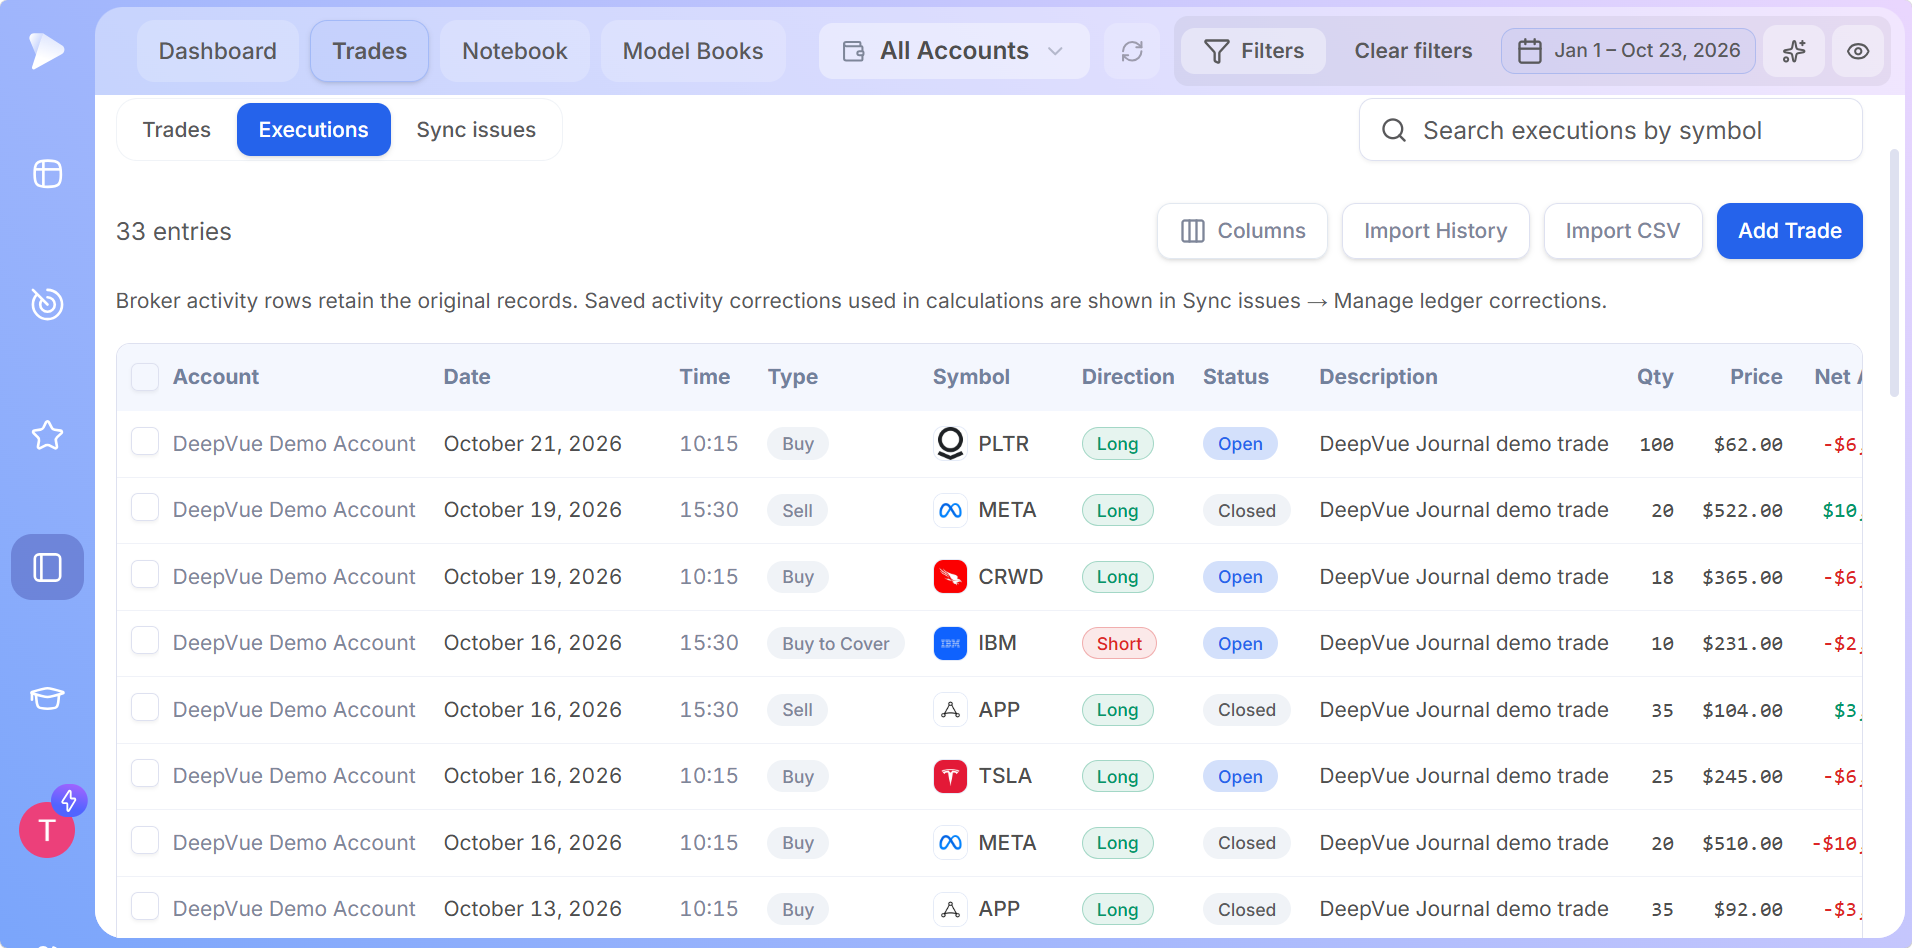Click the Import CSV button
The height and width of the screenshot is (948, 1912).
coord(1623,231)
